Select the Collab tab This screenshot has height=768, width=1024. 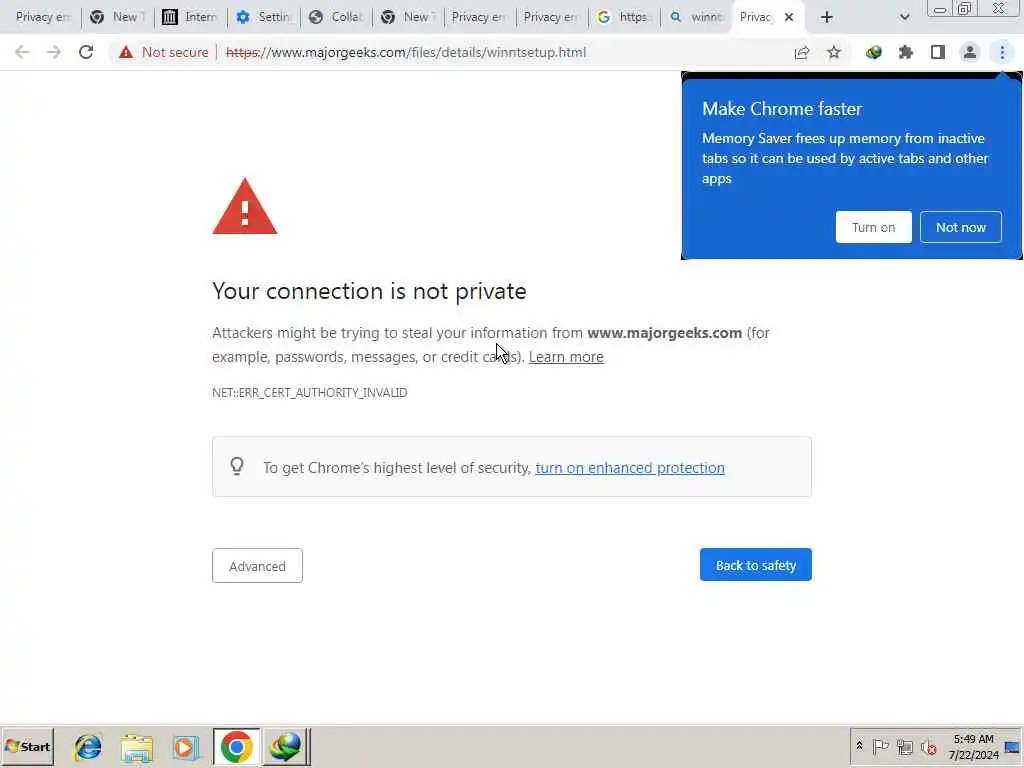pos(336,17)
